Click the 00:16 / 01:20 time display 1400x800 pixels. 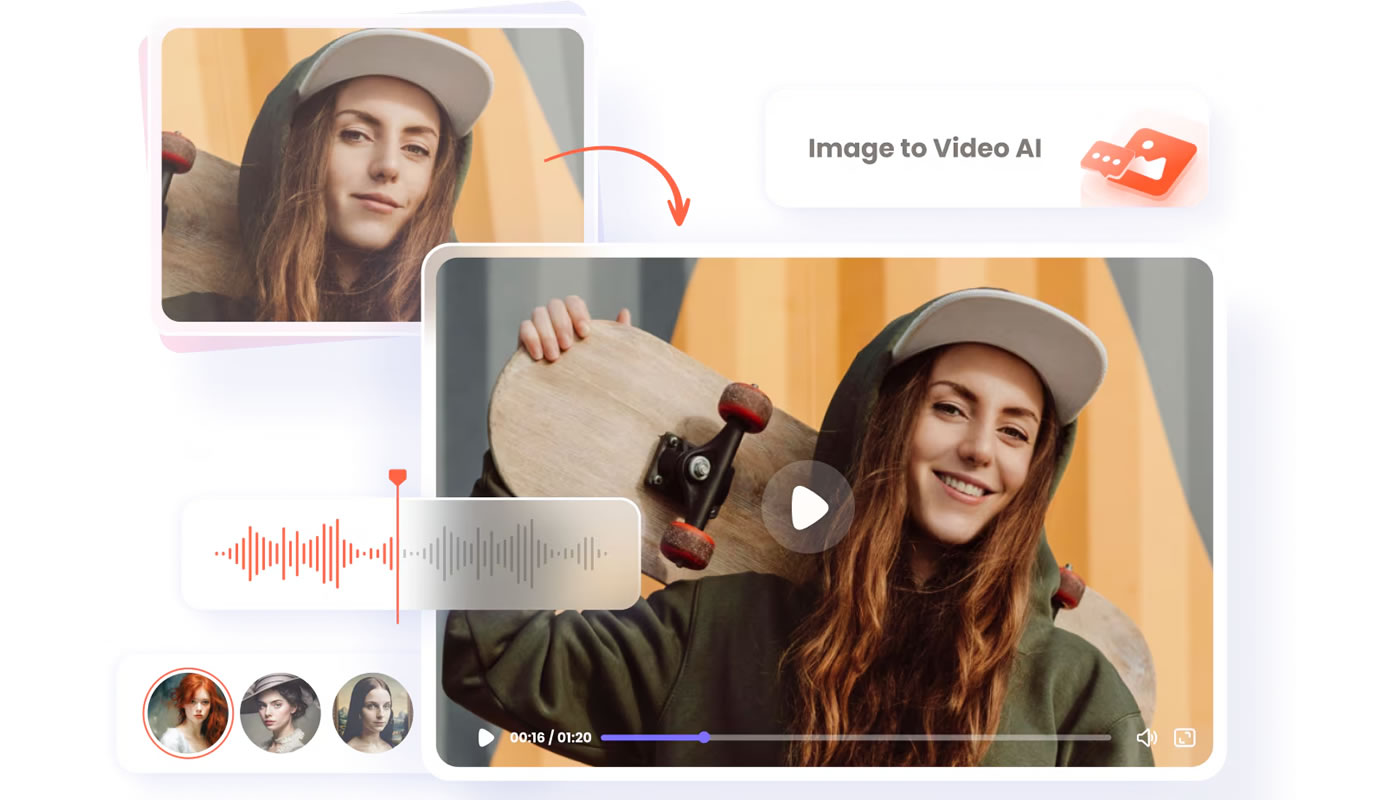[x=550, y=738]
